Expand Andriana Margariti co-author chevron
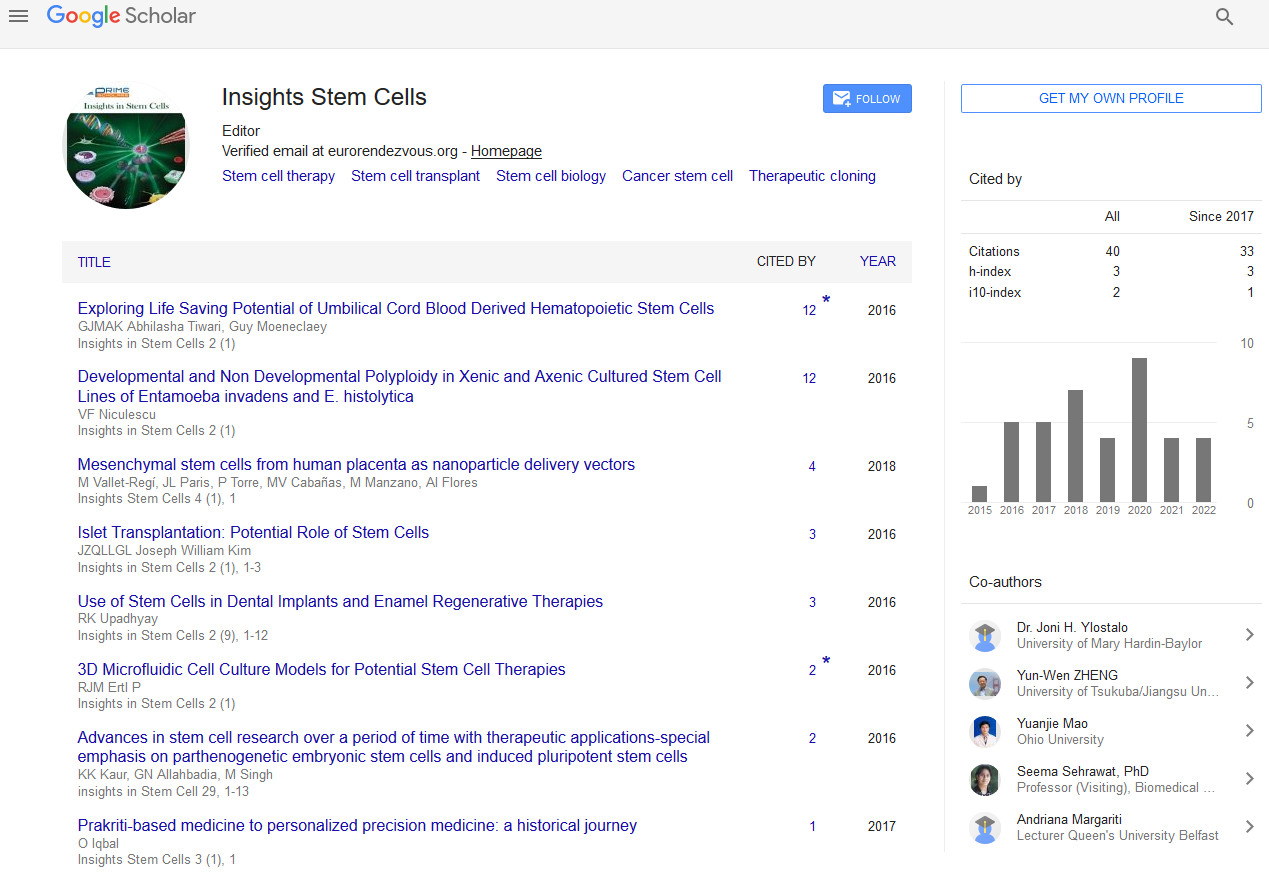1269x877 pixels. (1249, 827)
